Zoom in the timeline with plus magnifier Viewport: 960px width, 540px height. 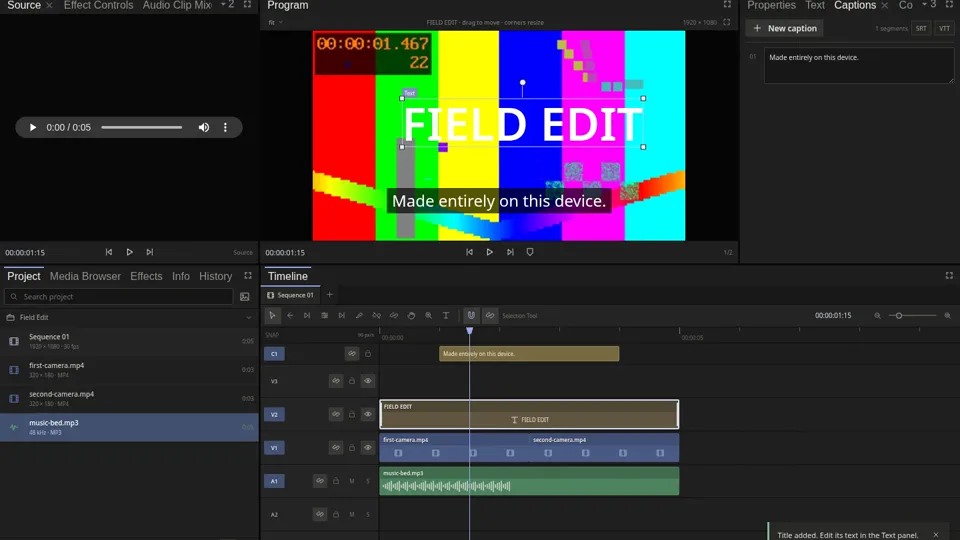pos(947,315)
